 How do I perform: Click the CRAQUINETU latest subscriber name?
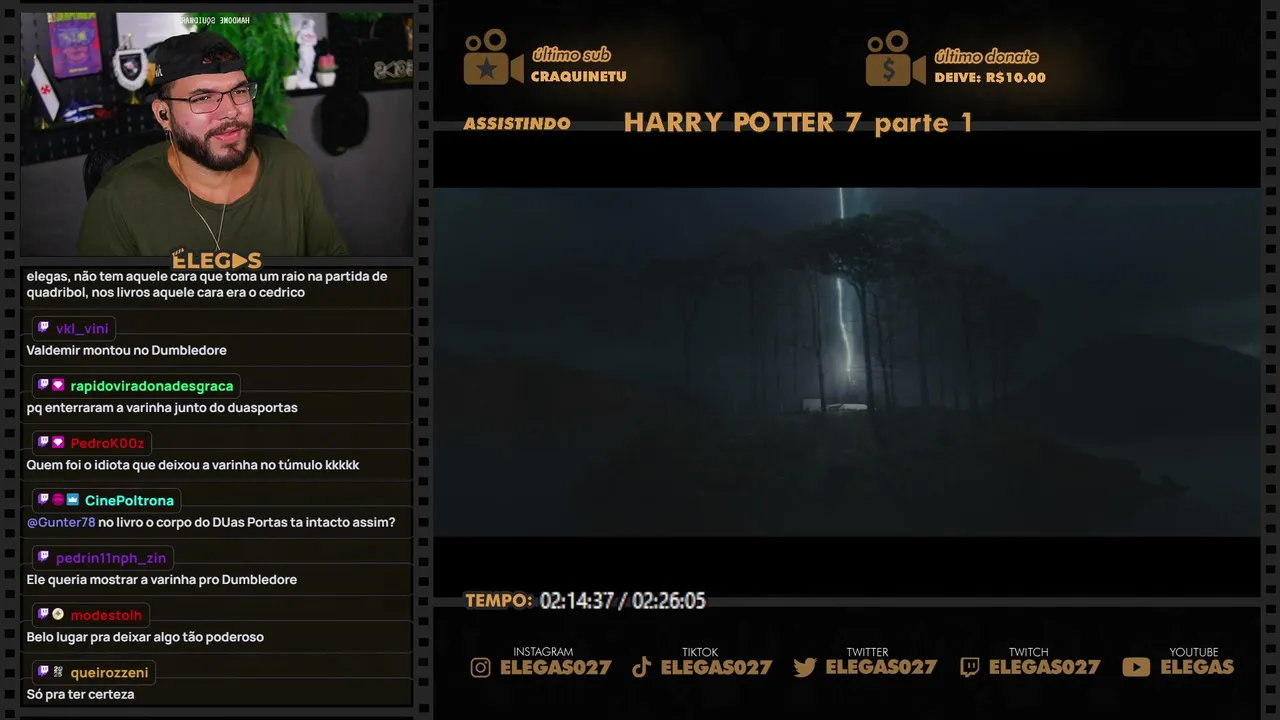pyautogui.click(x=579, y=77)
